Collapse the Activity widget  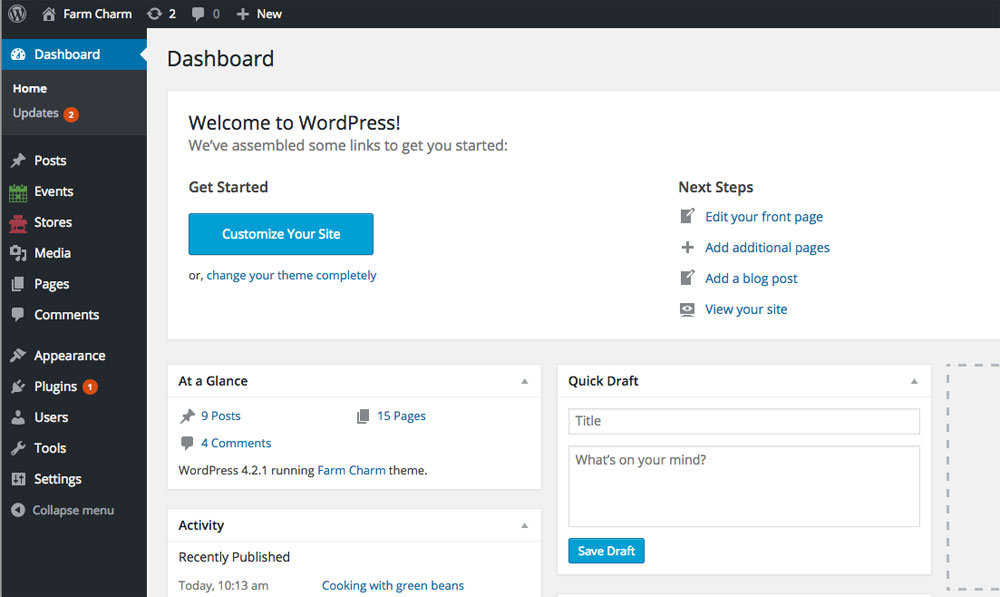(524, 526)
